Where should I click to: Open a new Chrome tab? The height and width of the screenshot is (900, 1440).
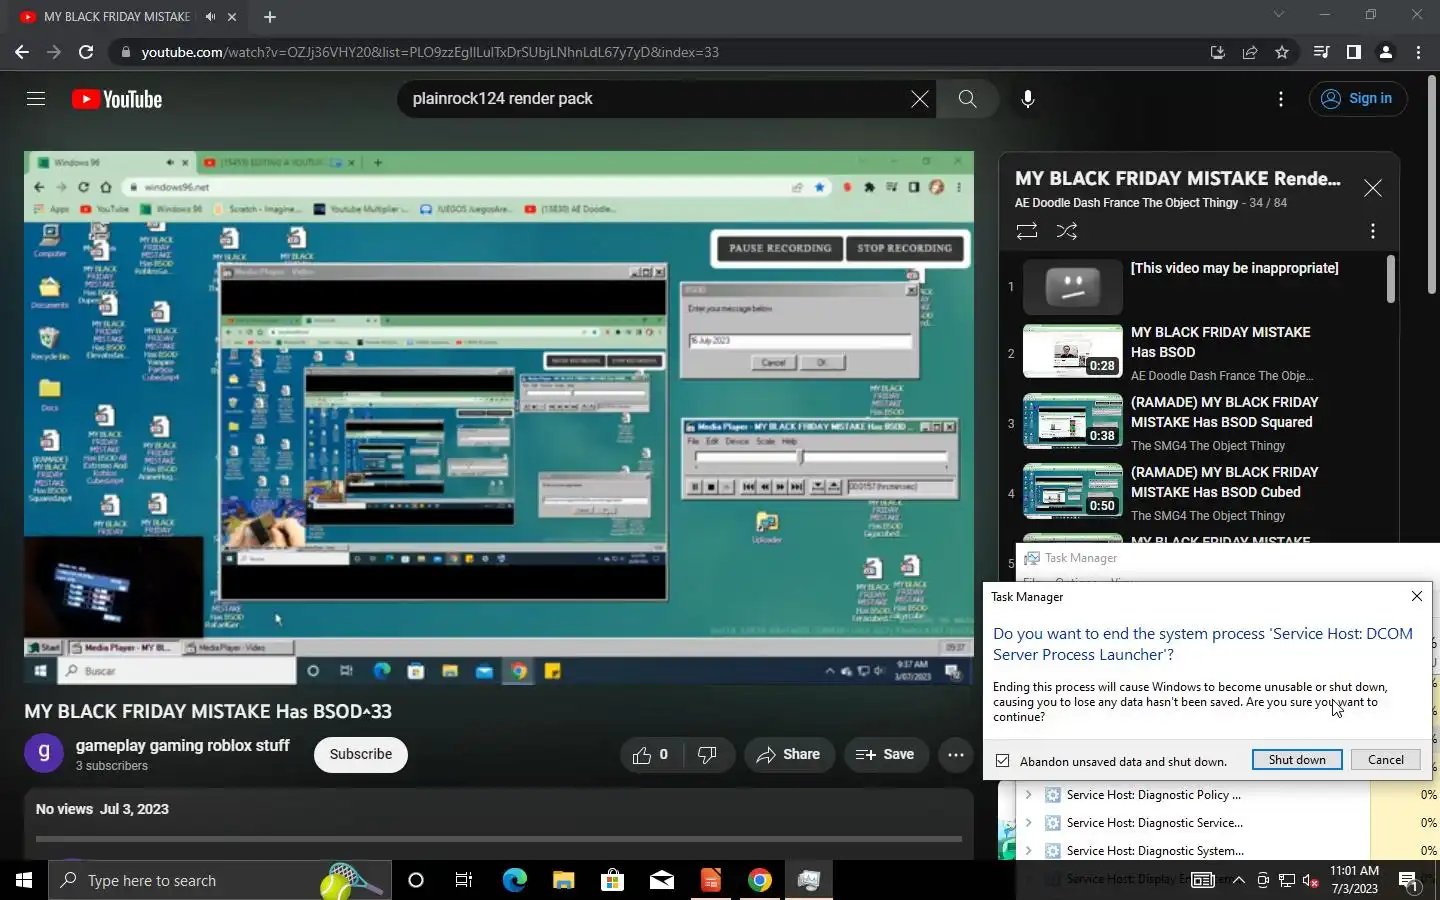tap(270, 17)
